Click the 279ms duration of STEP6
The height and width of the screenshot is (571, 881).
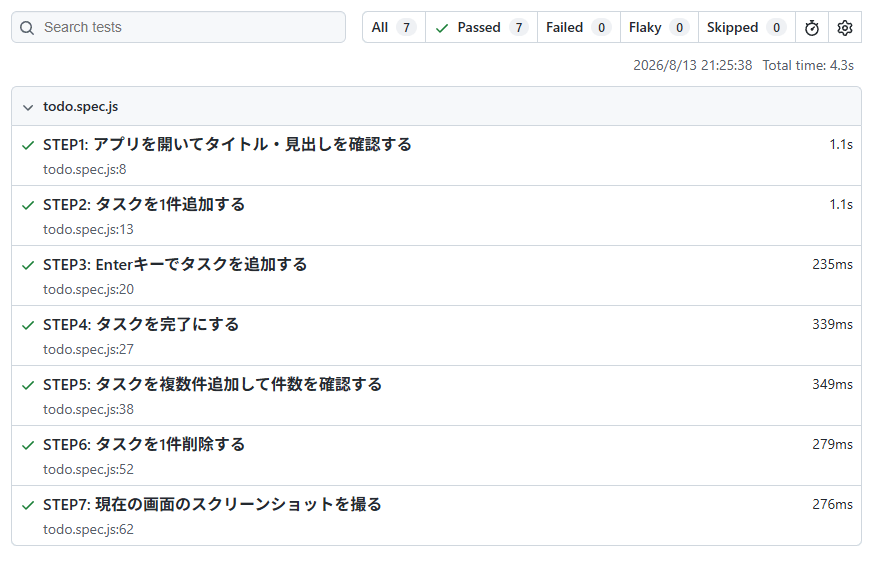click(x=832, y=445)
